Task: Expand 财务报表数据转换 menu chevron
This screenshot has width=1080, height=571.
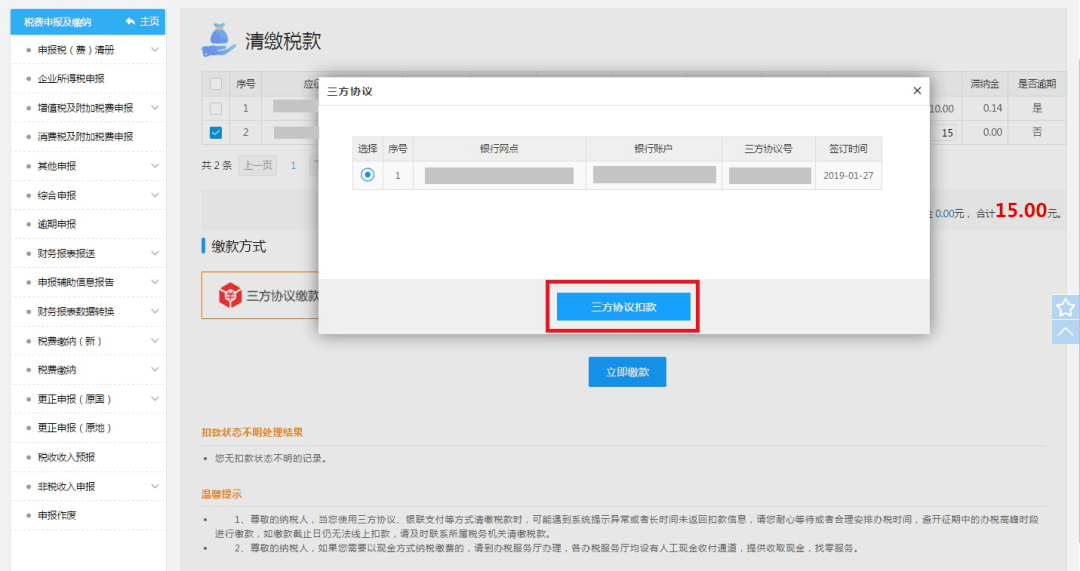Action: (155, 311)
